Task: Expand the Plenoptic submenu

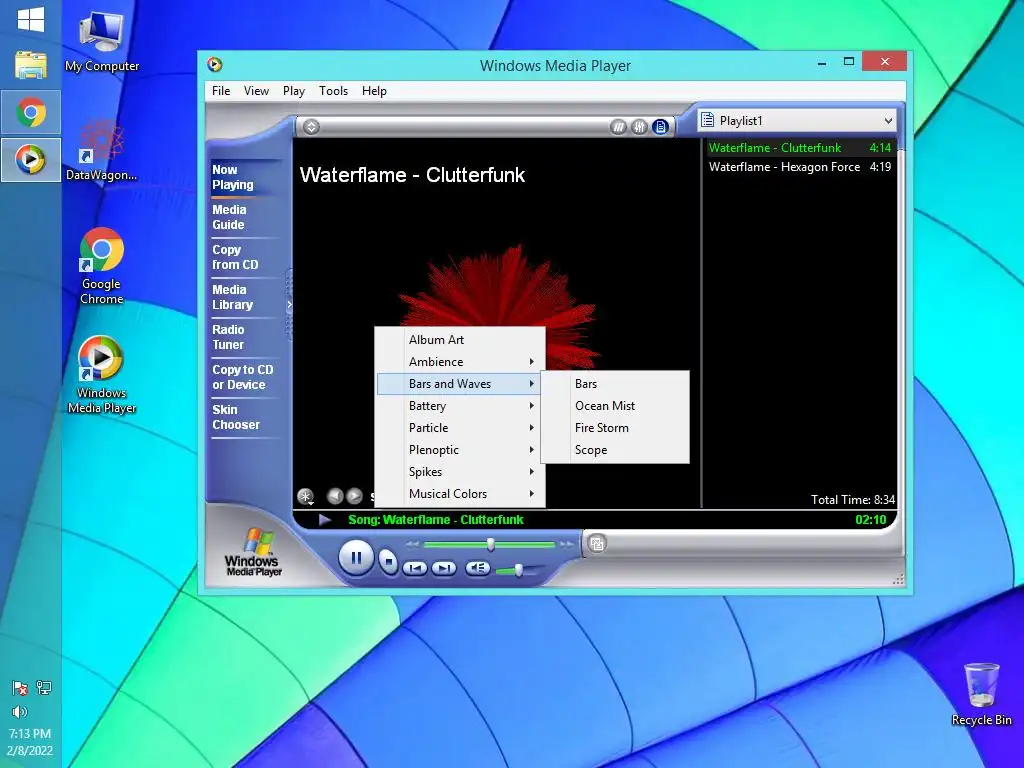Action: click(x=460, y=450)
